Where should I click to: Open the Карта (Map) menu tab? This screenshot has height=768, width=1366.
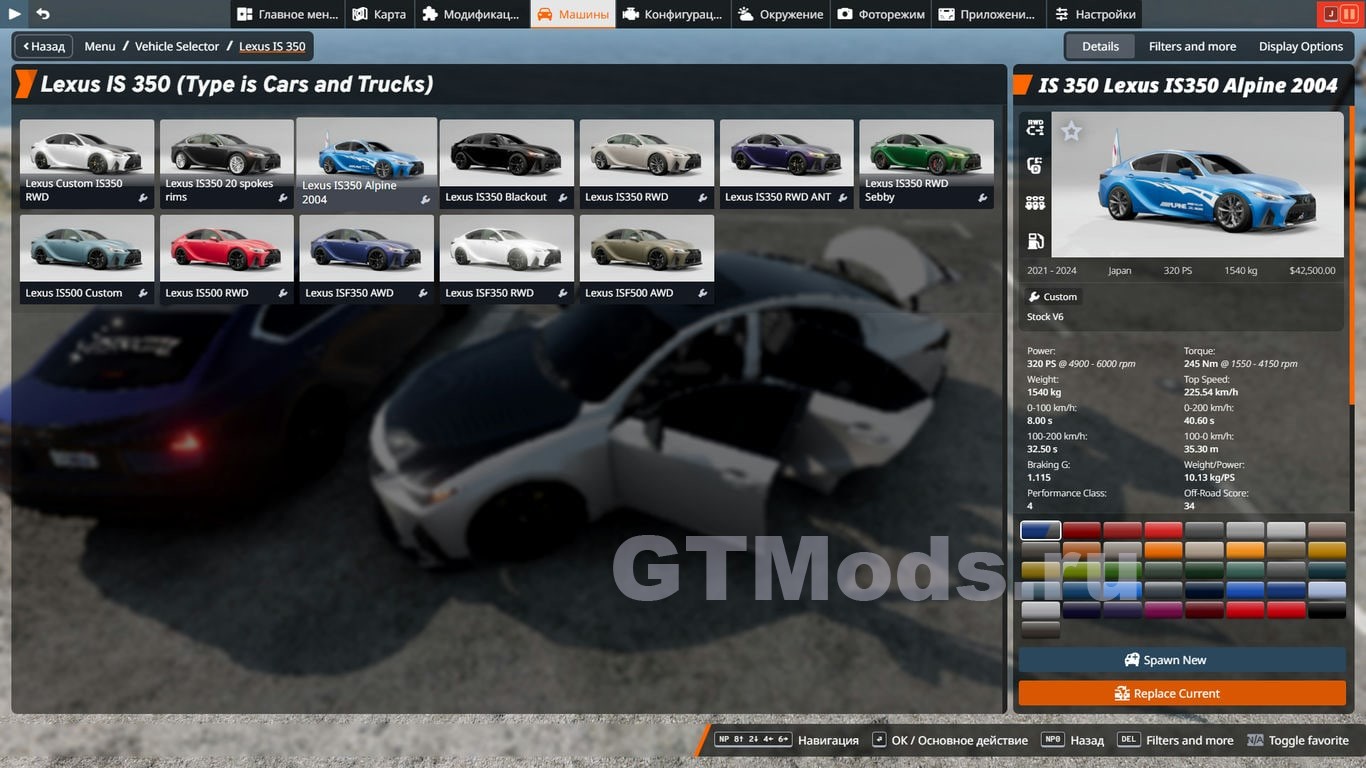(379, 14)
